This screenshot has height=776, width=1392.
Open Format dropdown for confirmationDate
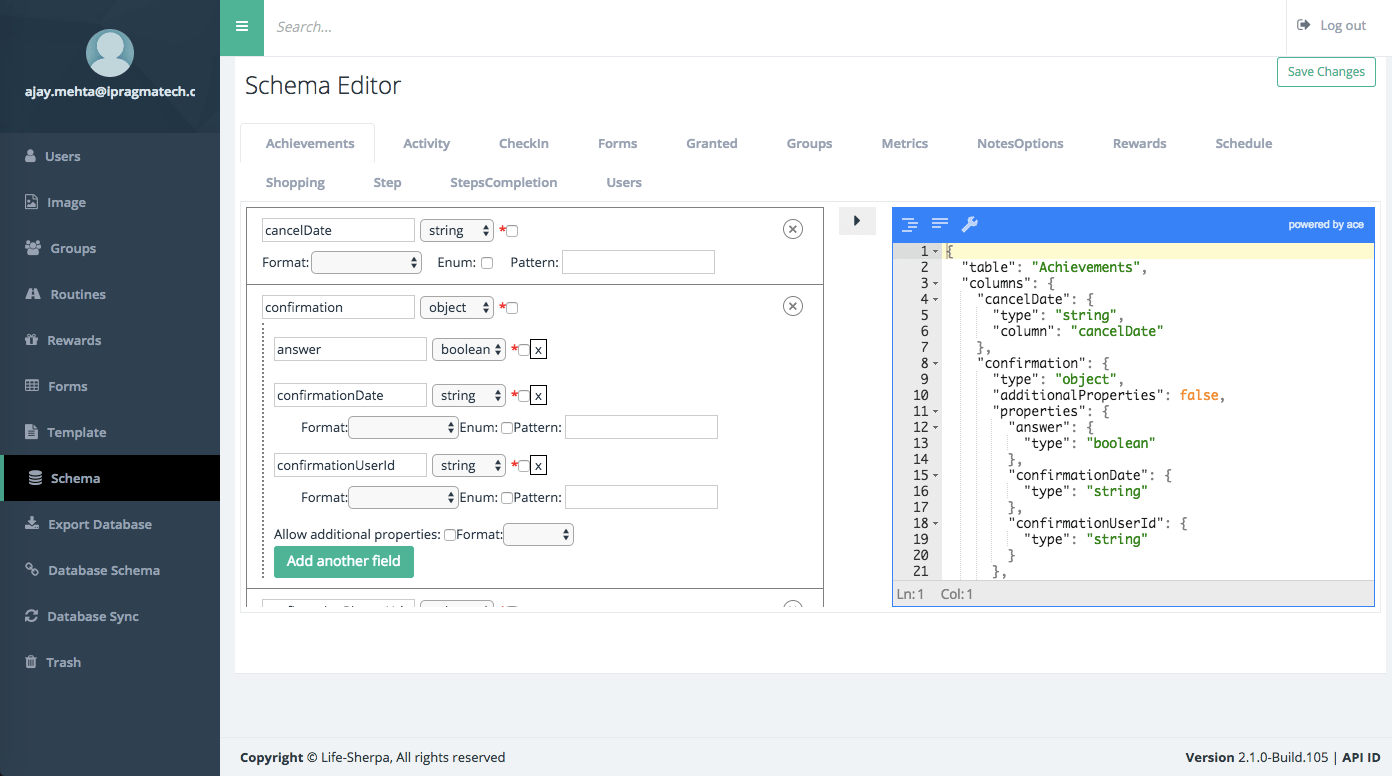(x=403, y=427)
